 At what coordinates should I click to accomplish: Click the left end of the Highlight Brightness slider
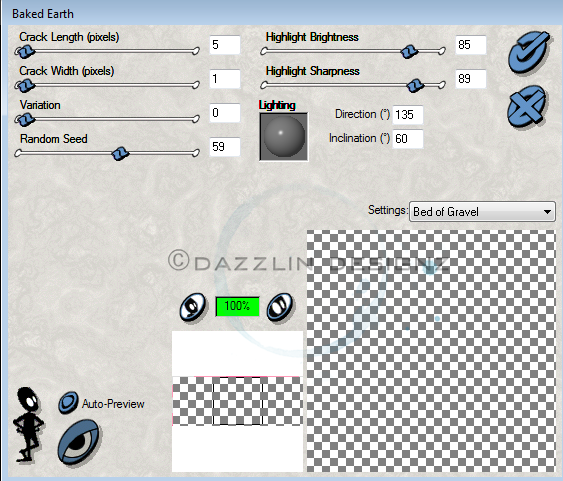pos(264,51)
